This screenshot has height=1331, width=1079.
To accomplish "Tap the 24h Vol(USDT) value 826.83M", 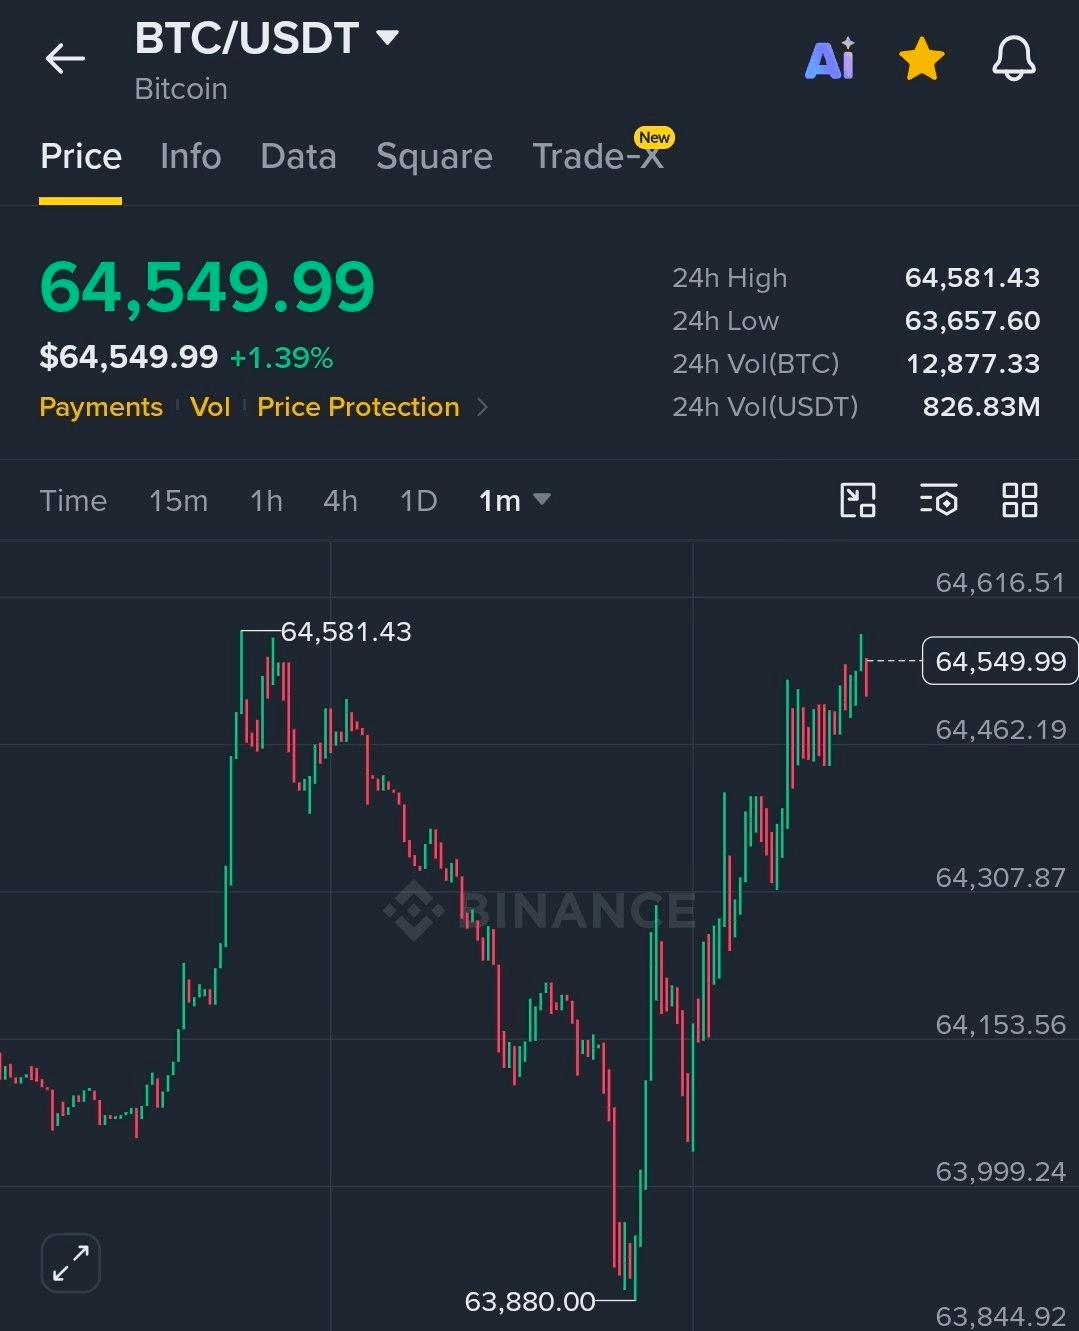I will pos(981,406).
